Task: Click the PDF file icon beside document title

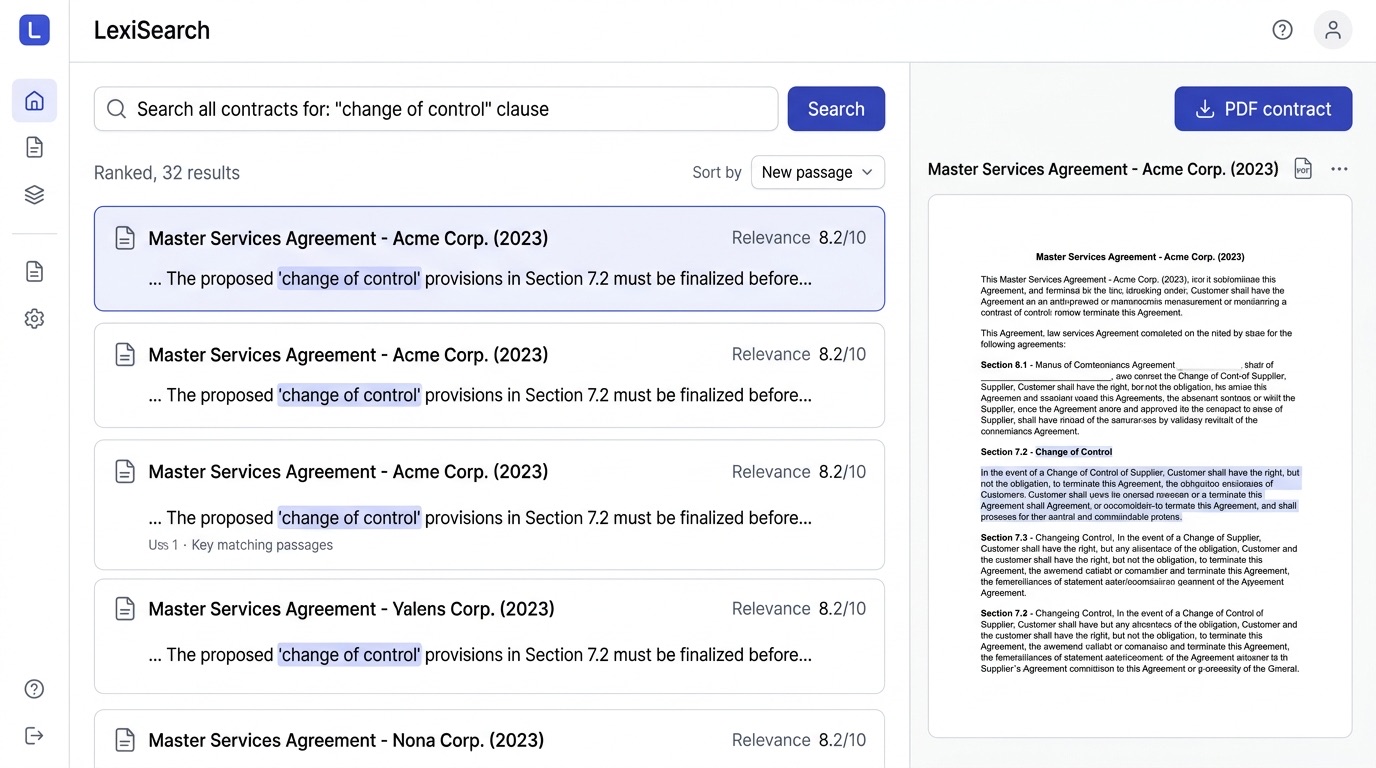Action: coord(1303,169)
